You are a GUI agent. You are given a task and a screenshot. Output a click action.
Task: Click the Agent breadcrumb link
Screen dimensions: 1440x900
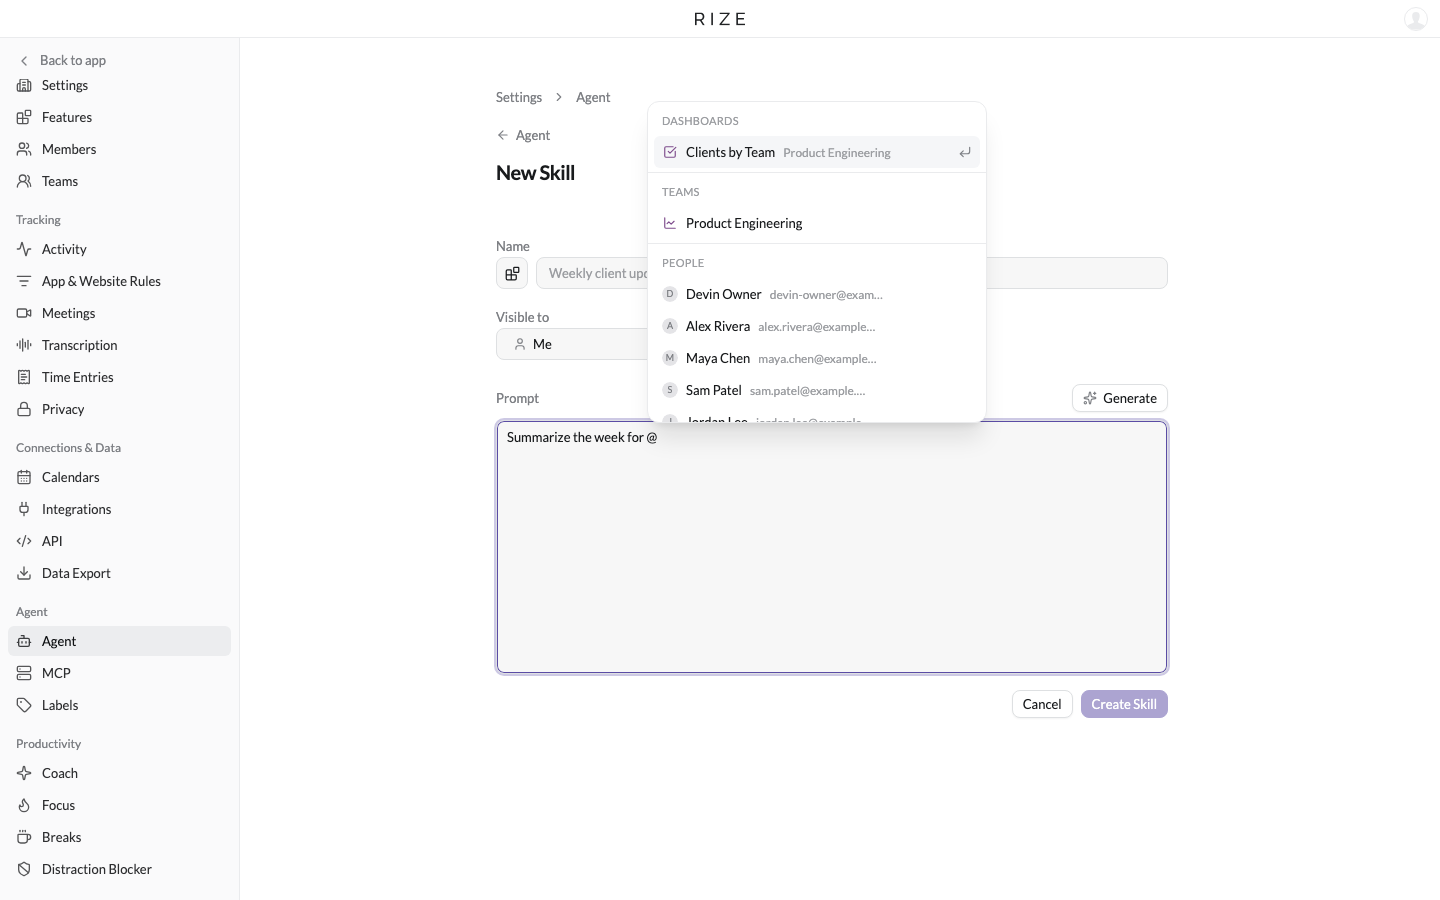tap(593, 97)
